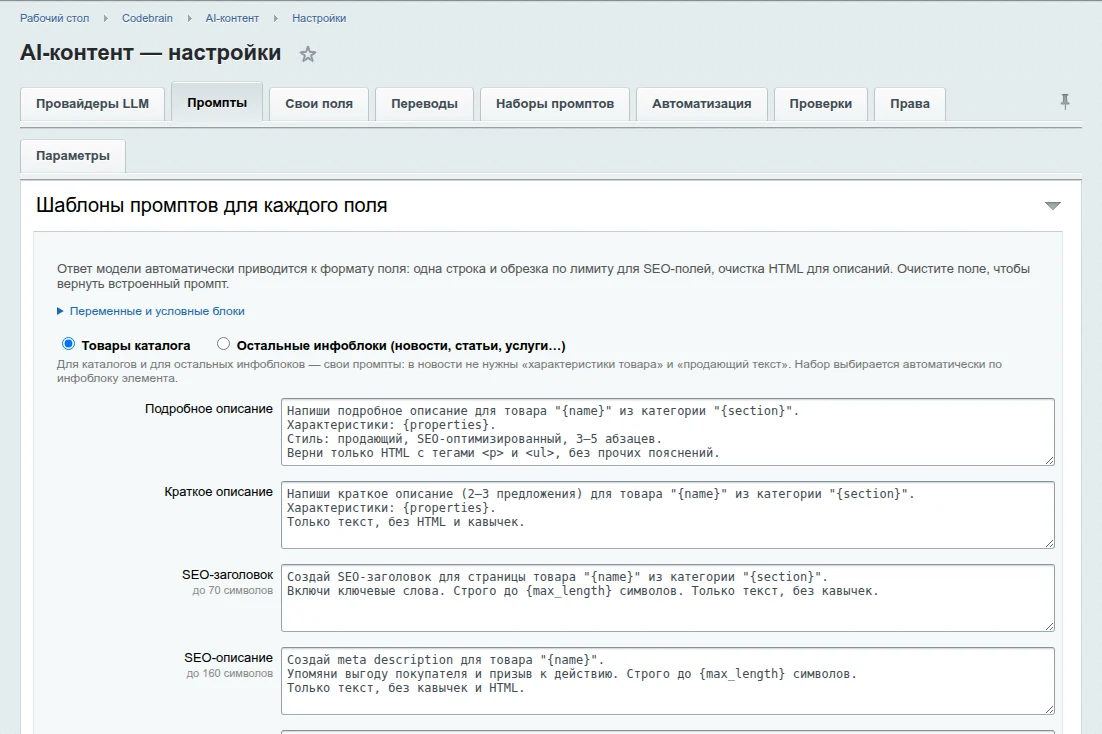Select the Остальные инфоблоки radio button
The width and height of the screenshot is (1102, 734).
click(223, 344)
